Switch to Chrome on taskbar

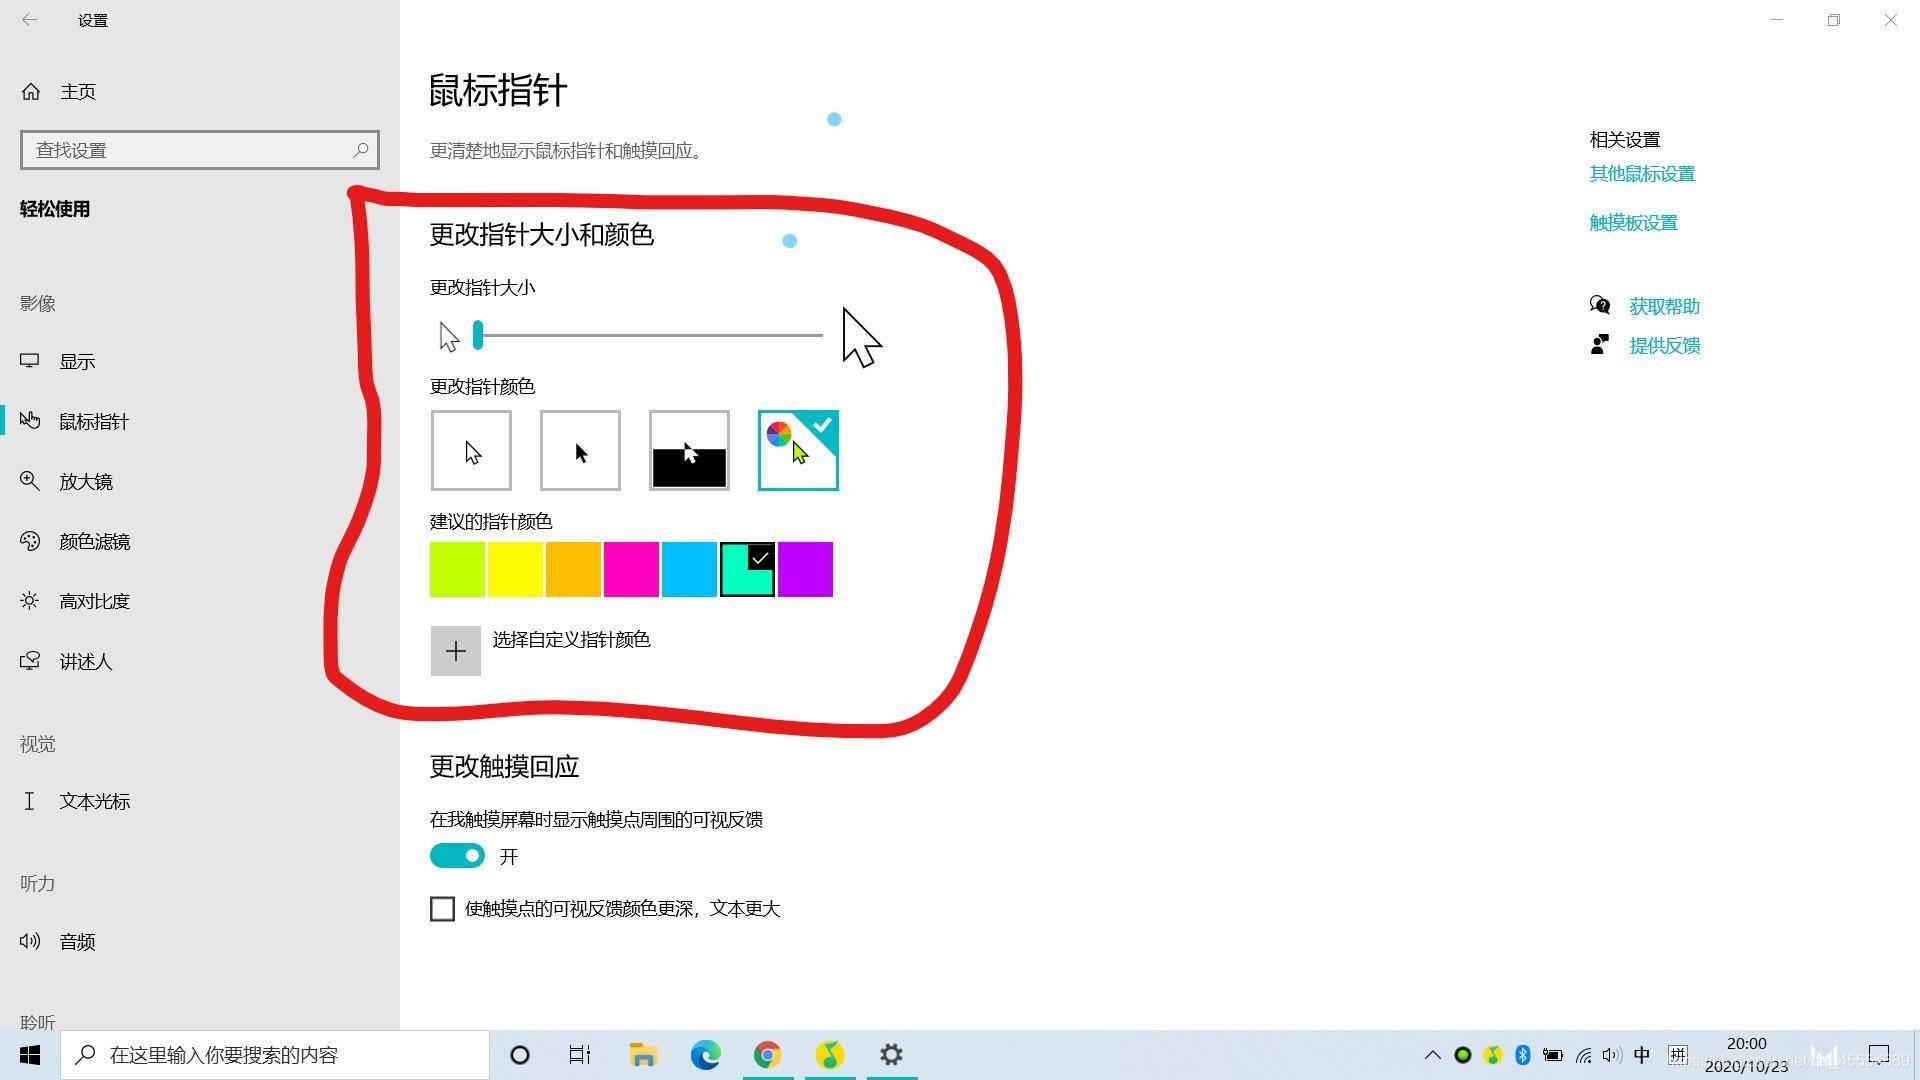[767, 1055]
